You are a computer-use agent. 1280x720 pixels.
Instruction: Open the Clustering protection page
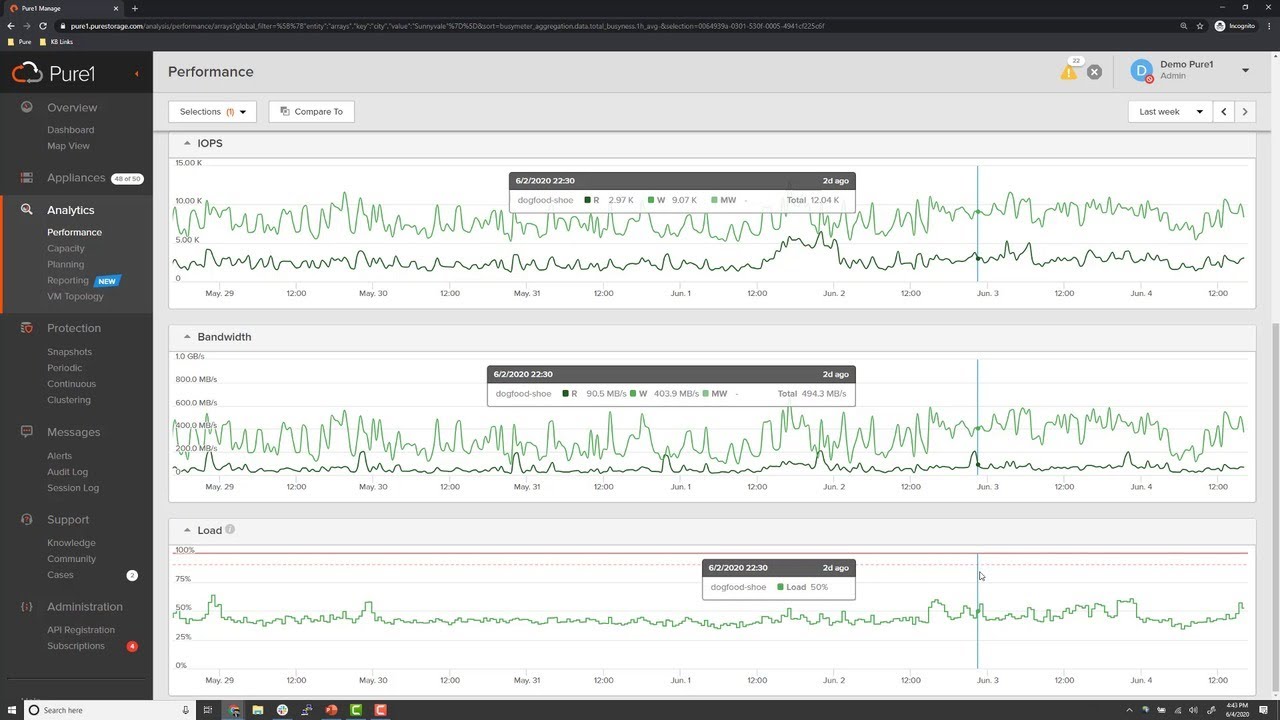point(69,400)
